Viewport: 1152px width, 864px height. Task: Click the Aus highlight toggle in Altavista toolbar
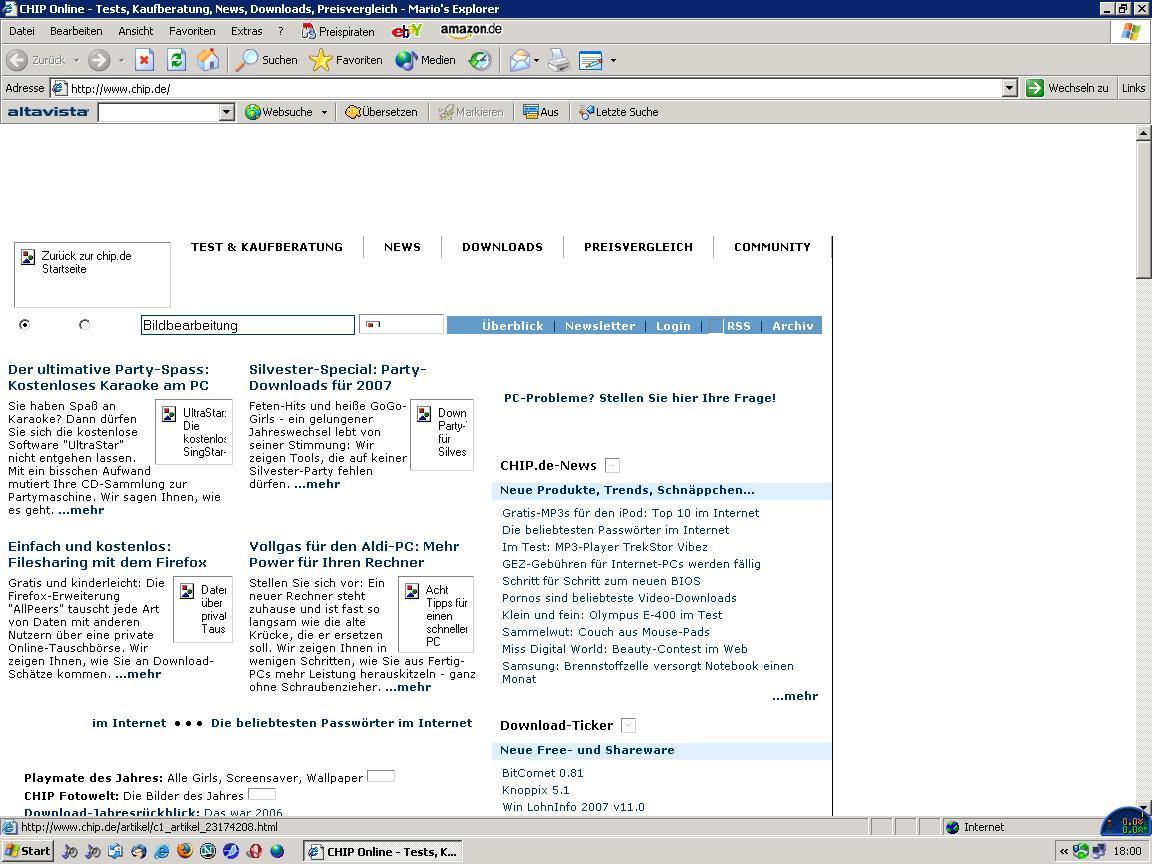click(541, 112)
